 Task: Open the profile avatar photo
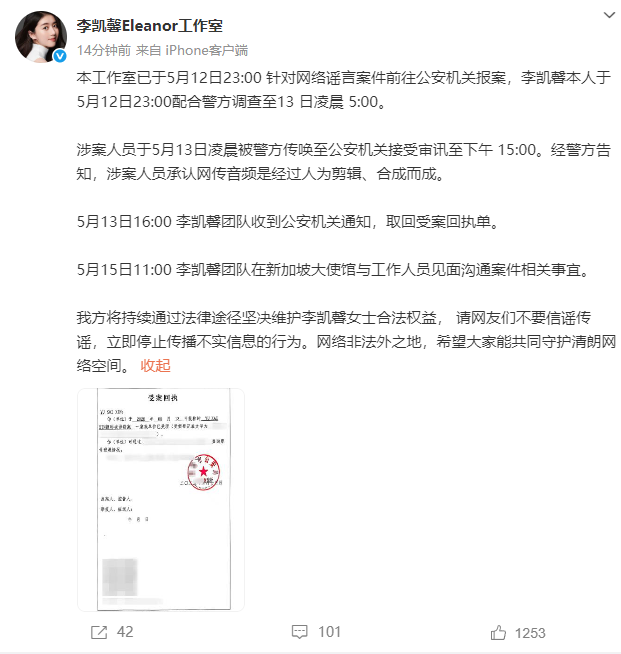(41, 37)
